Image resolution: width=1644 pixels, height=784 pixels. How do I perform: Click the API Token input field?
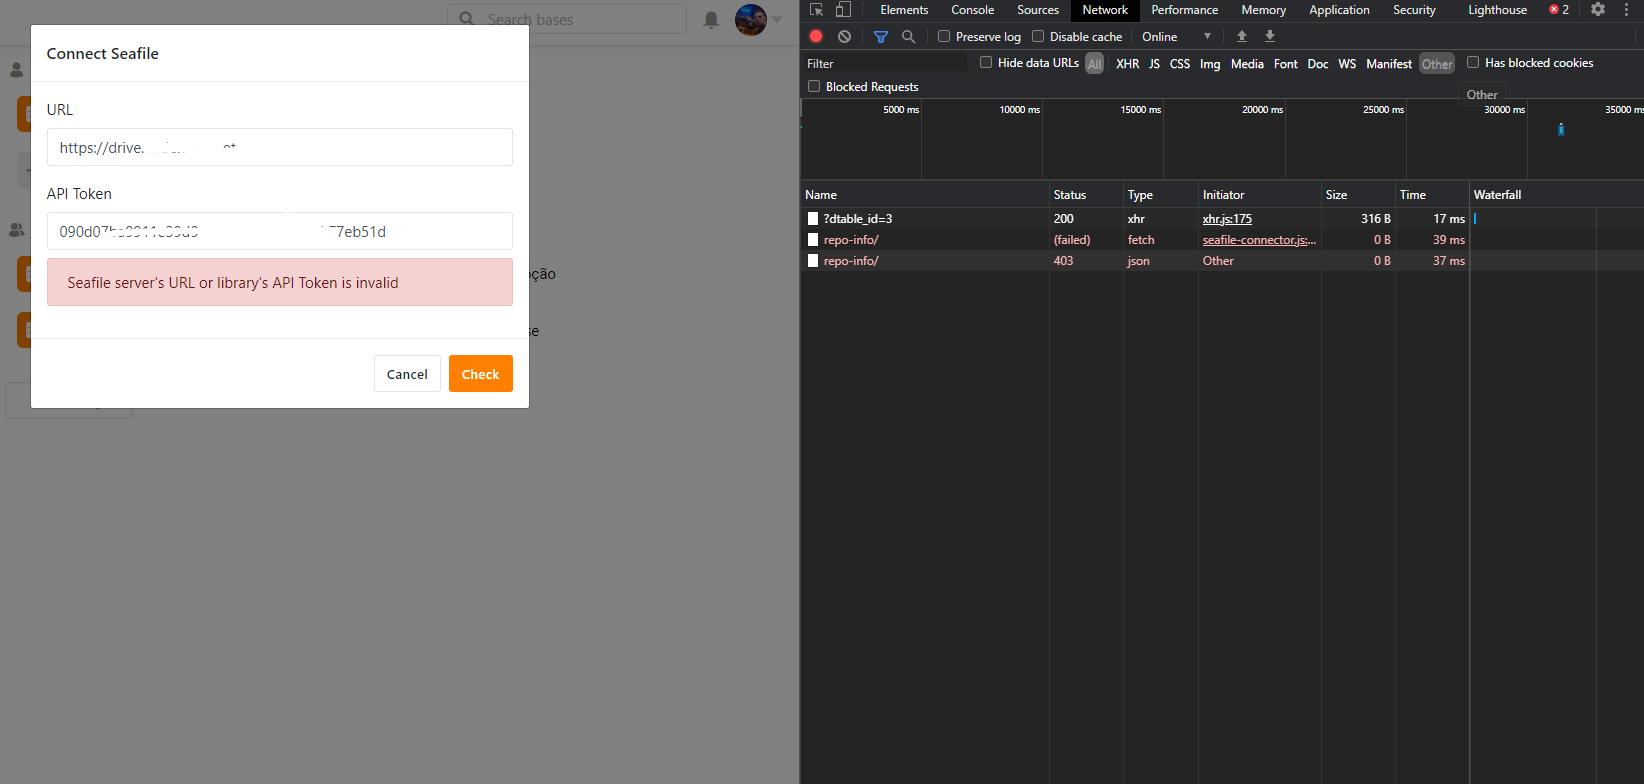pyautogui.click(x=279, y=231)
